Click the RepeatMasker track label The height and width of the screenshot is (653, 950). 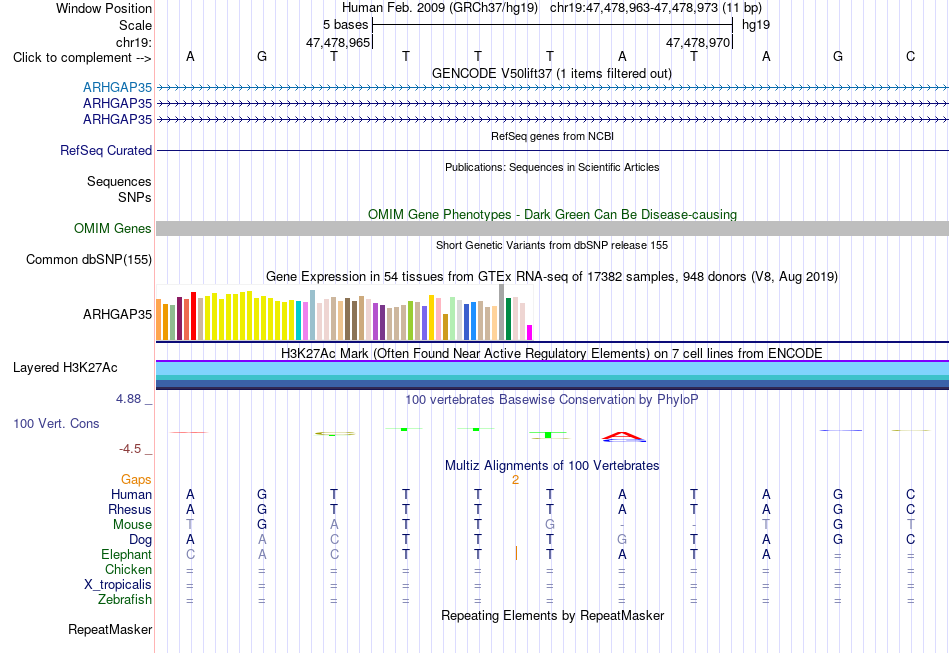tap(110, 629)
